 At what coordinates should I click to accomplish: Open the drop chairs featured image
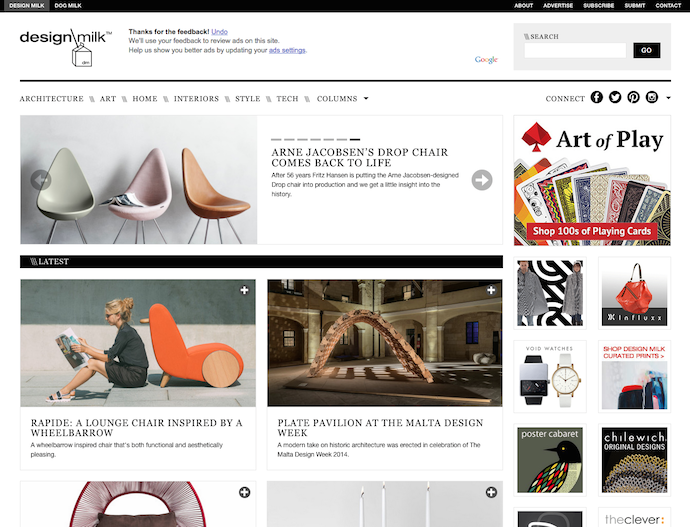point(139,180)
